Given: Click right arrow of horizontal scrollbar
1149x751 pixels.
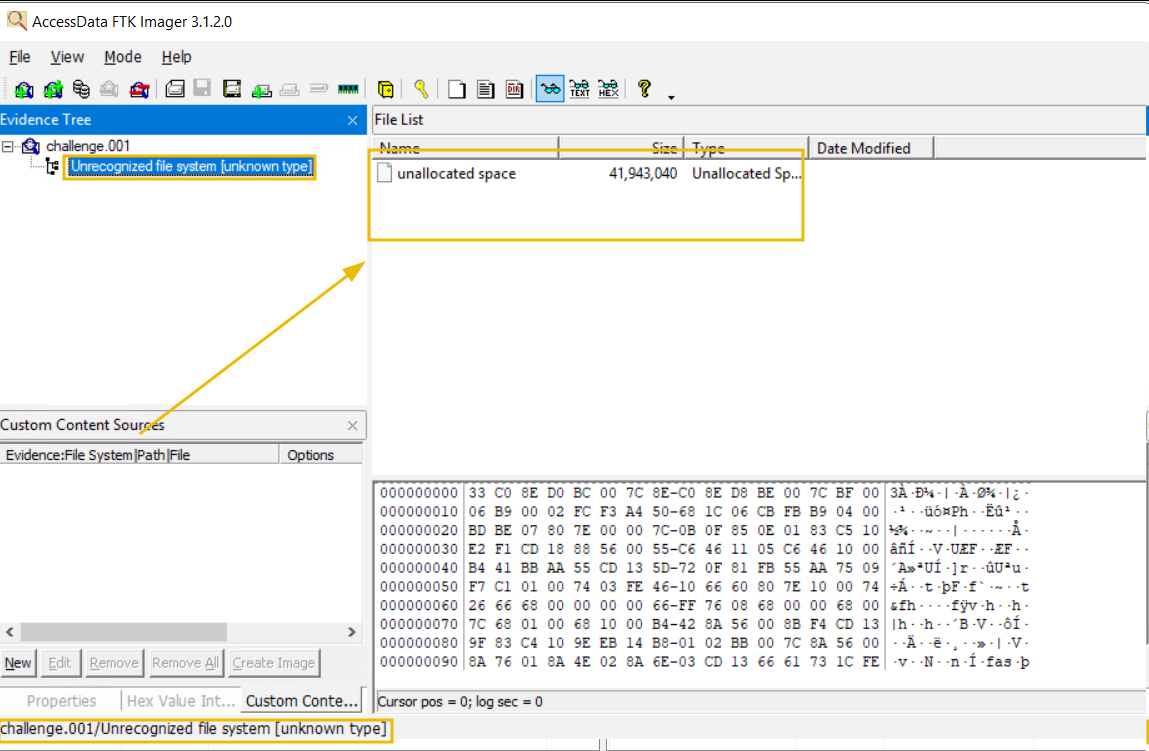Looking at the screenshot, I should 352,632.
